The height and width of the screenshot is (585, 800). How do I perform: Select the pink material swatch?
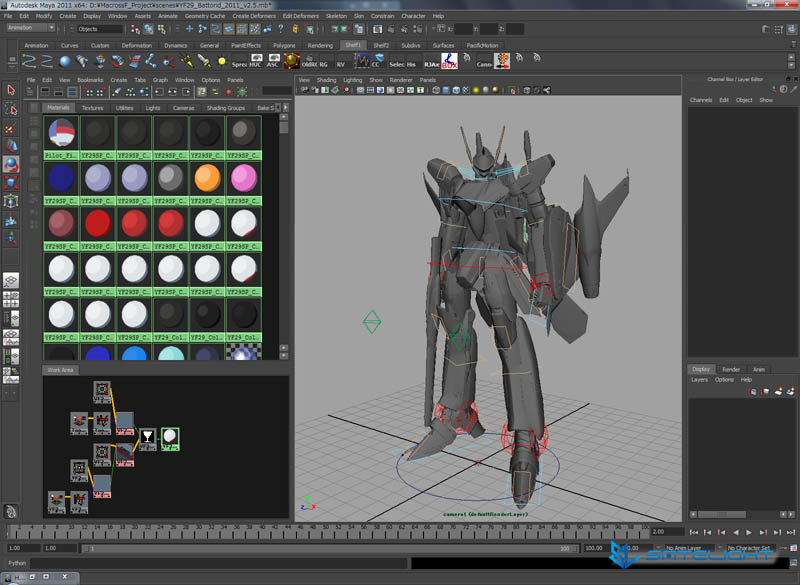244,177
